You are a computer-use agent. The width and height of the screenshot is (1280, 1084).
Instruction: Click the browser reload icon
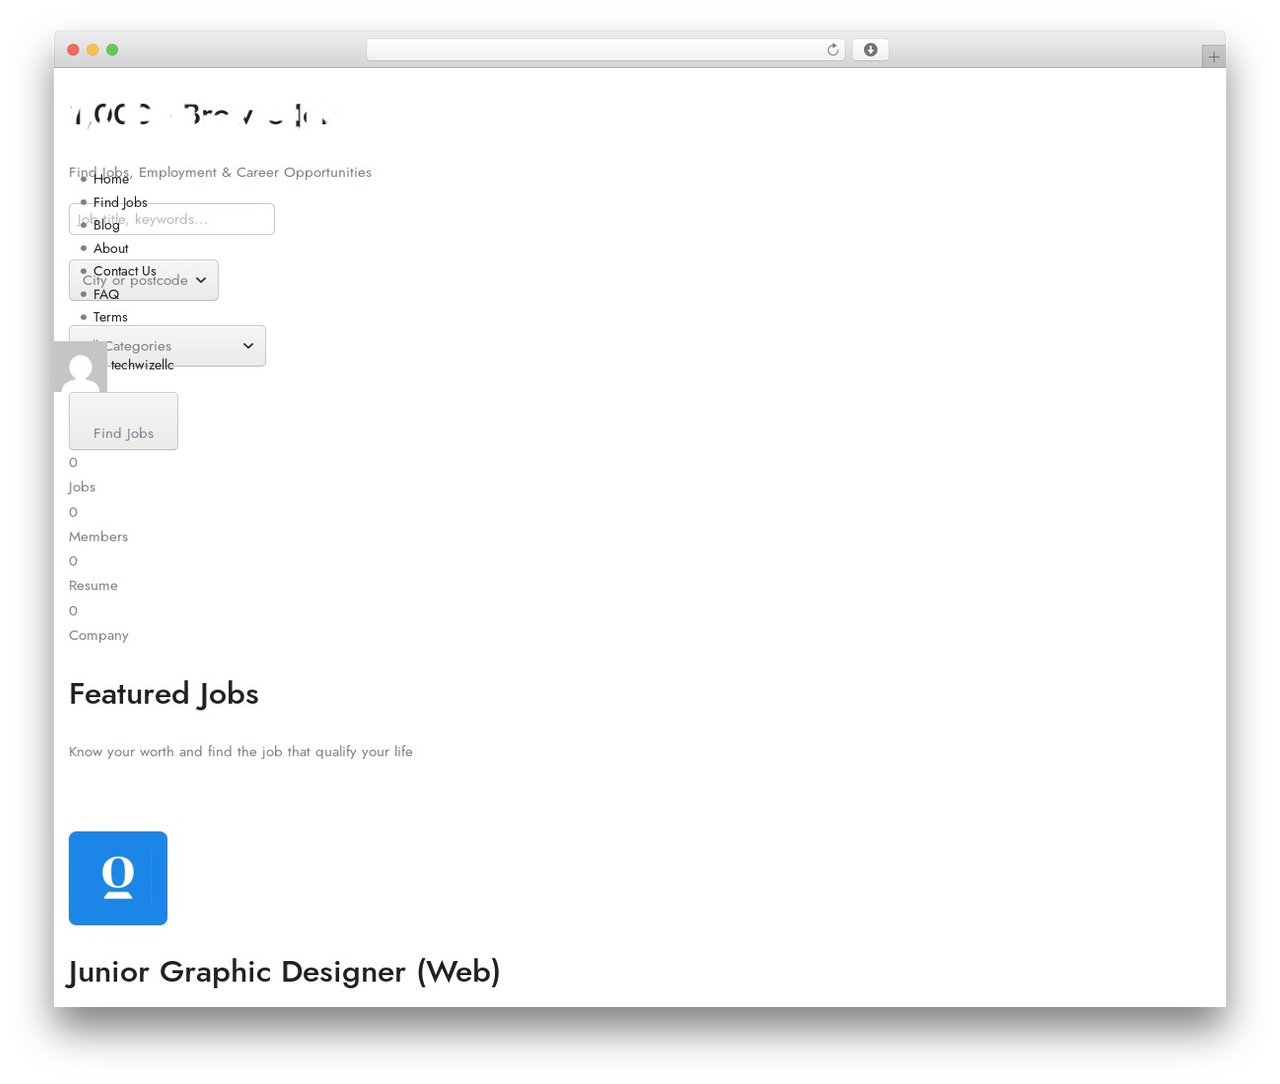click(832, 50)
